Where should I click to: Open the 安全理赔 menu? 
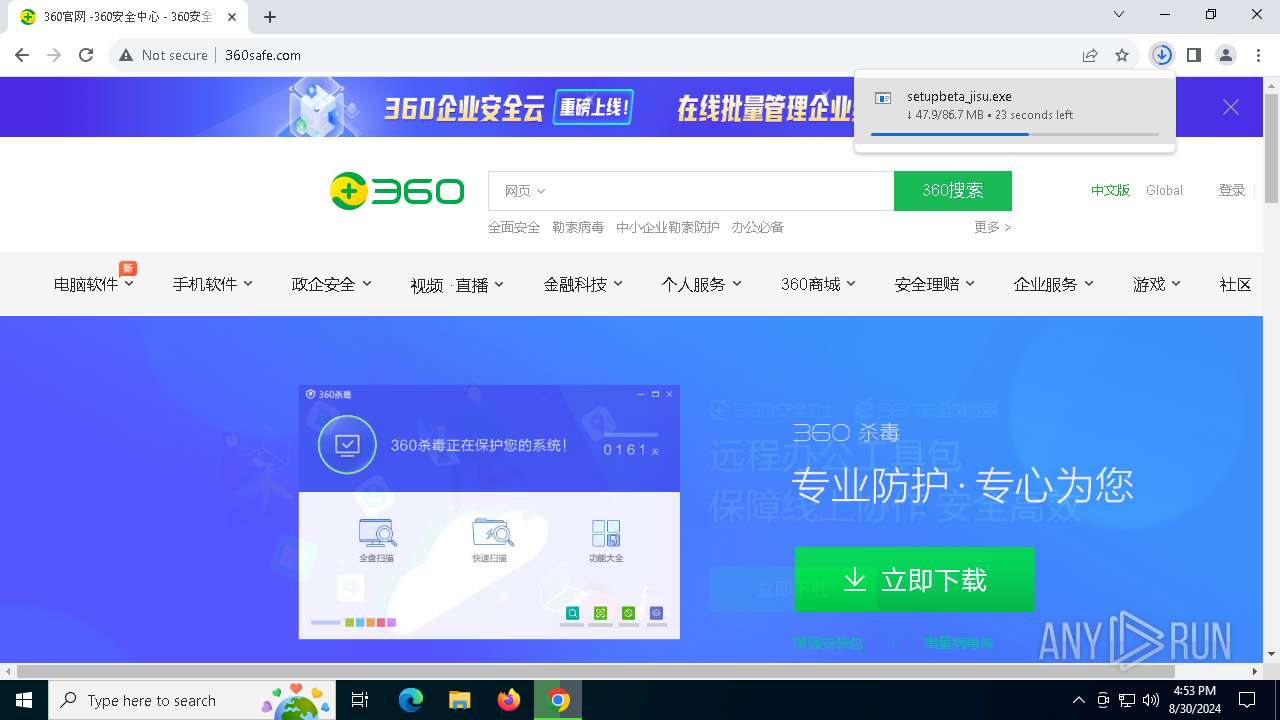point(935,284)
